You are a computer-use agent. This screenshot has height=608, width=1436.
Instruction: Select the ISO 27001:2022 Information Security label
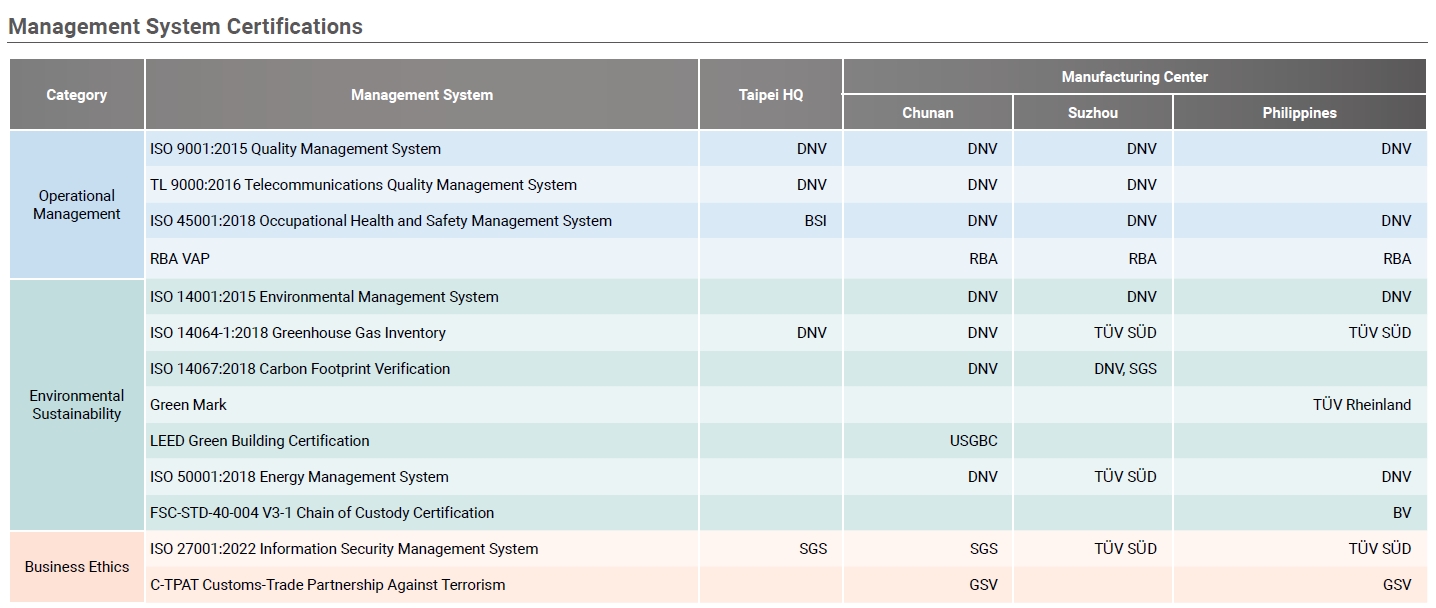click(x=344, y=549)
